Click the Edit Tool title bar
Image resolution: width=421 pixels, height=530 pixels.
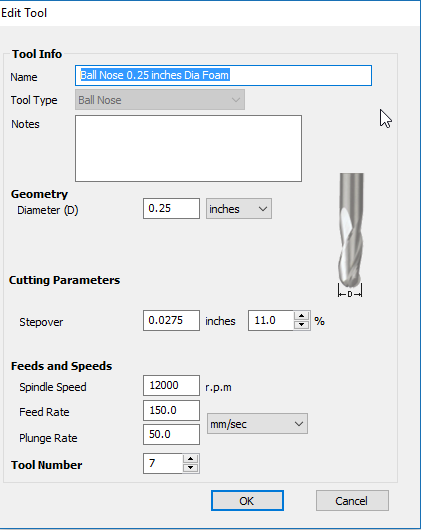pos(209,13)
